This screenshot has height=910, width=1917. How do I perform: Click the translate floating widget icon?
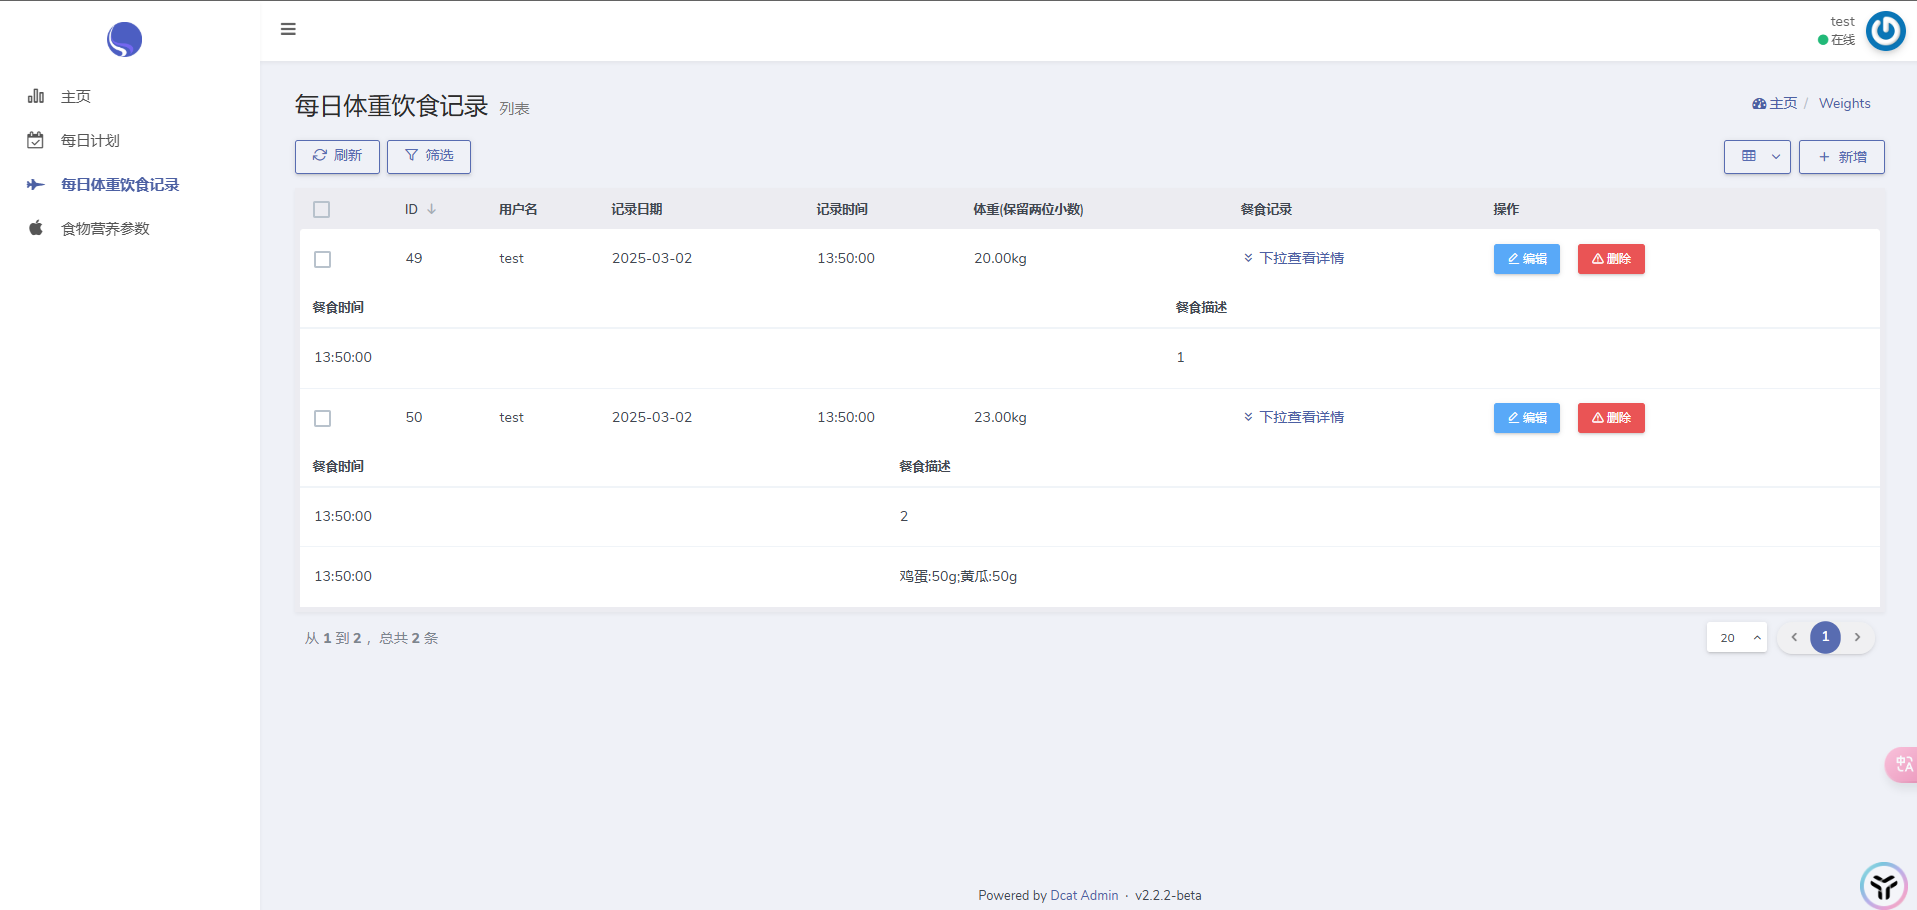[1902, 765]
